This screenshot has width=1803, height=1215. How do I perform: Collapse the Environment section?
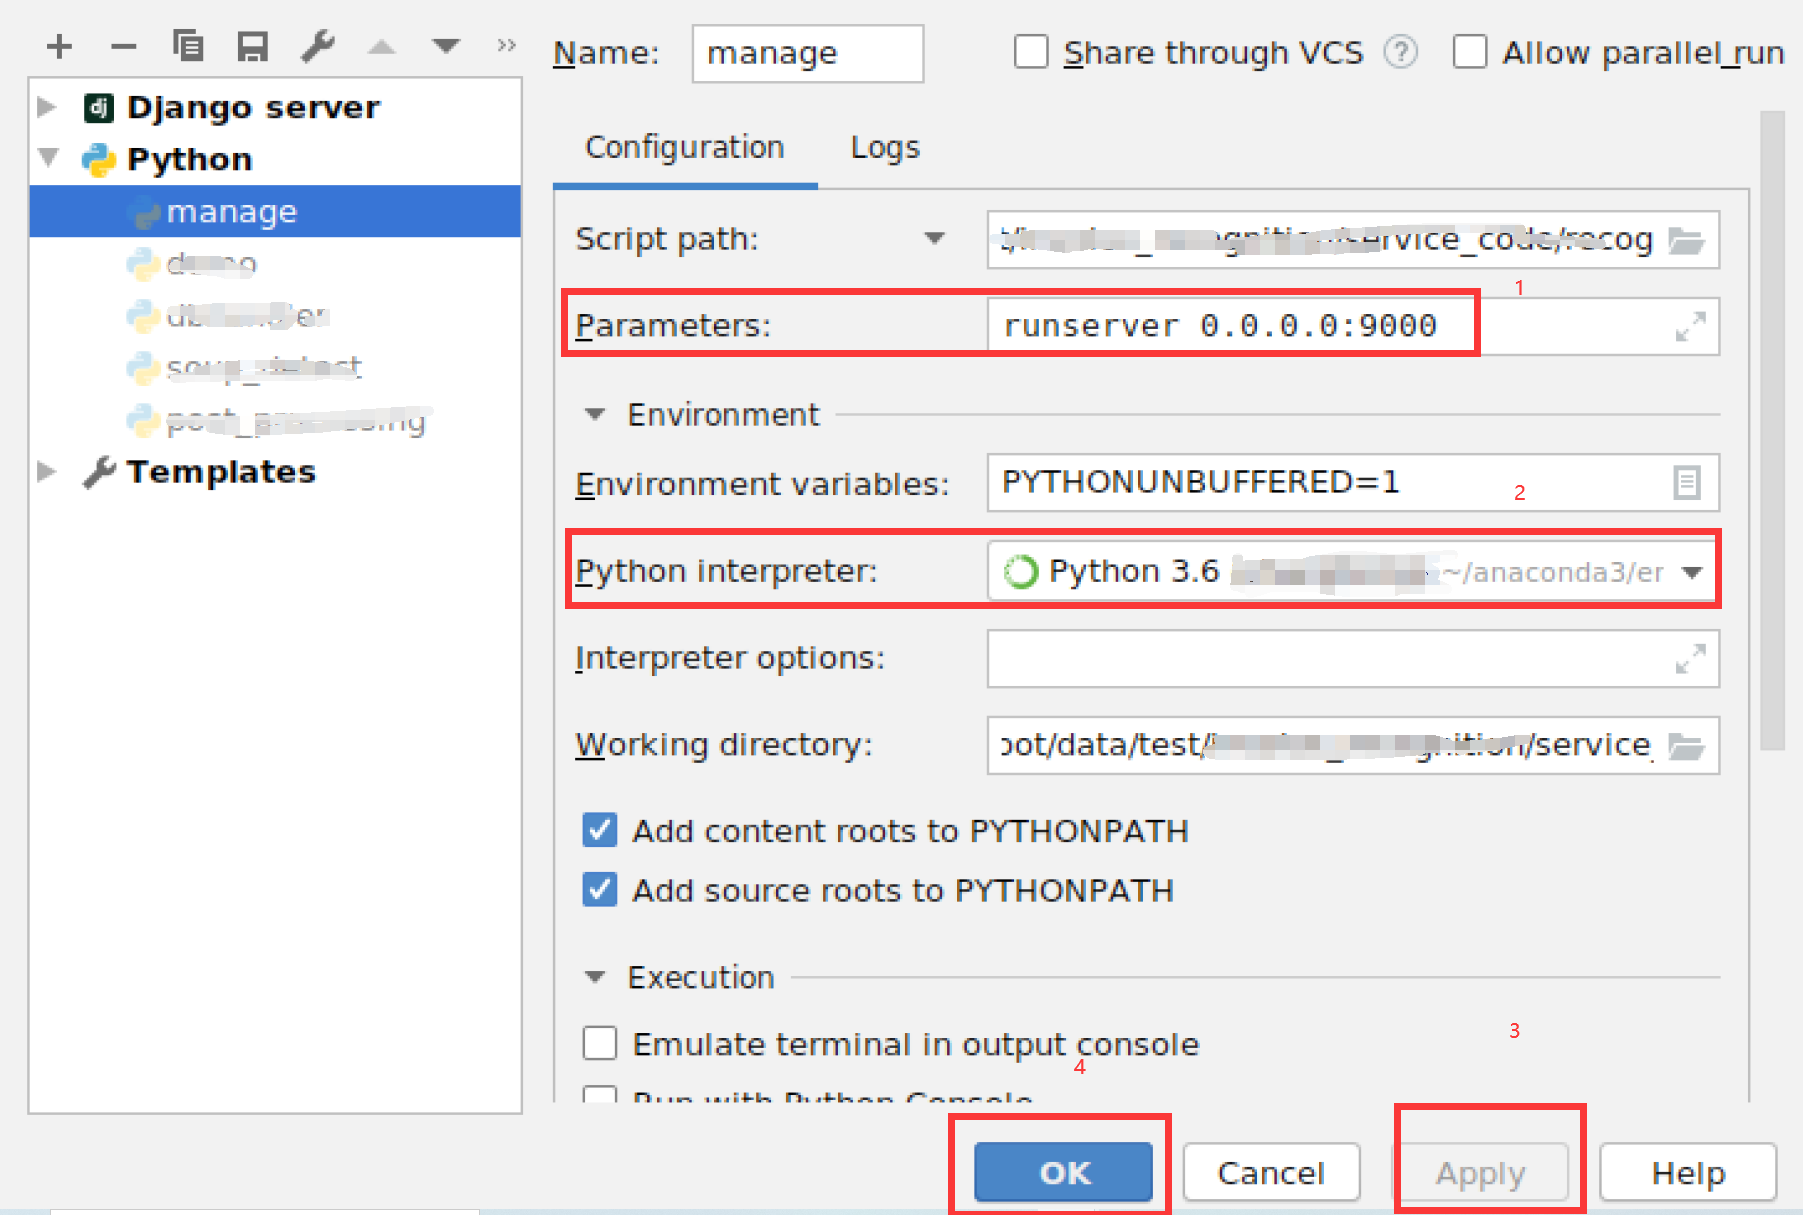[x=595, y=414]
